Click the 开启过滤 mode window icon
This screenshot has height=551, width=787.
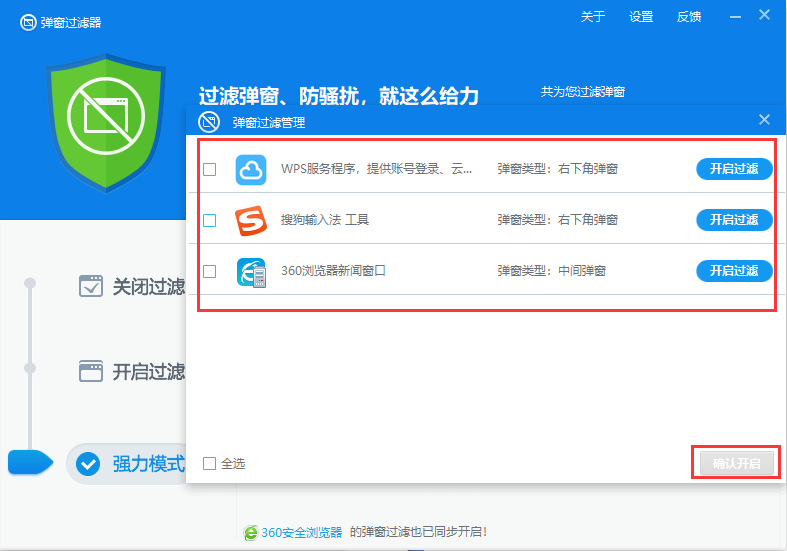tap(91, 371)
